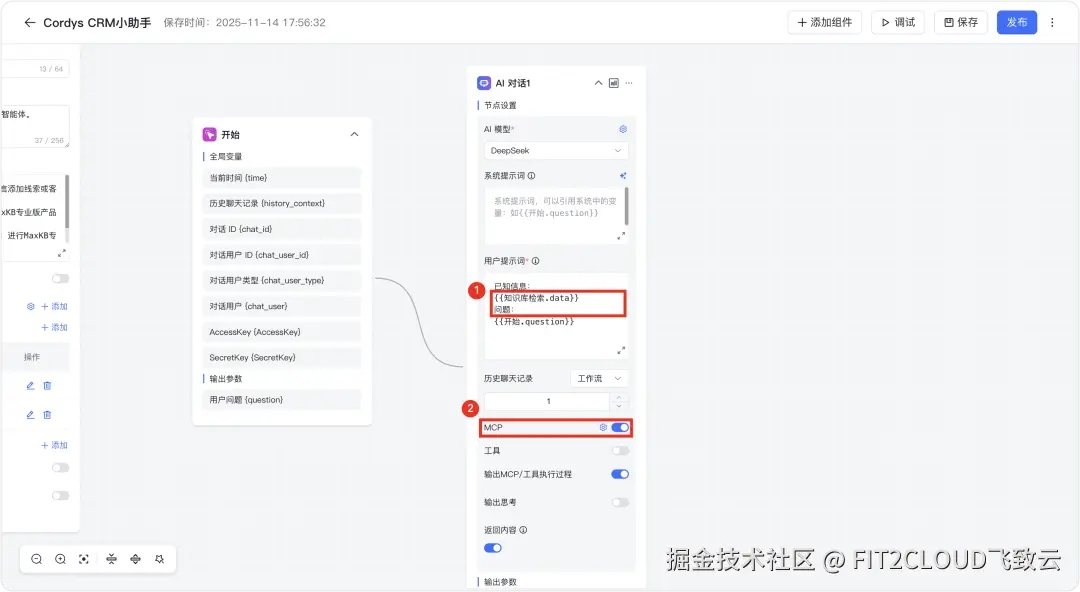Select the 当前时间 {time} variable row

(282, 178)
